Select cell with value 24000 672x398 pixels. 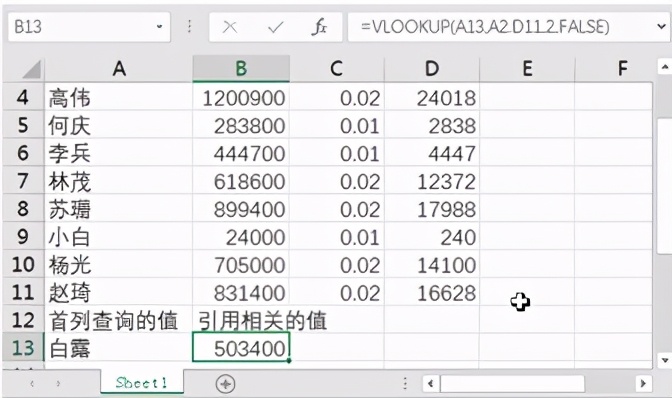241,236
